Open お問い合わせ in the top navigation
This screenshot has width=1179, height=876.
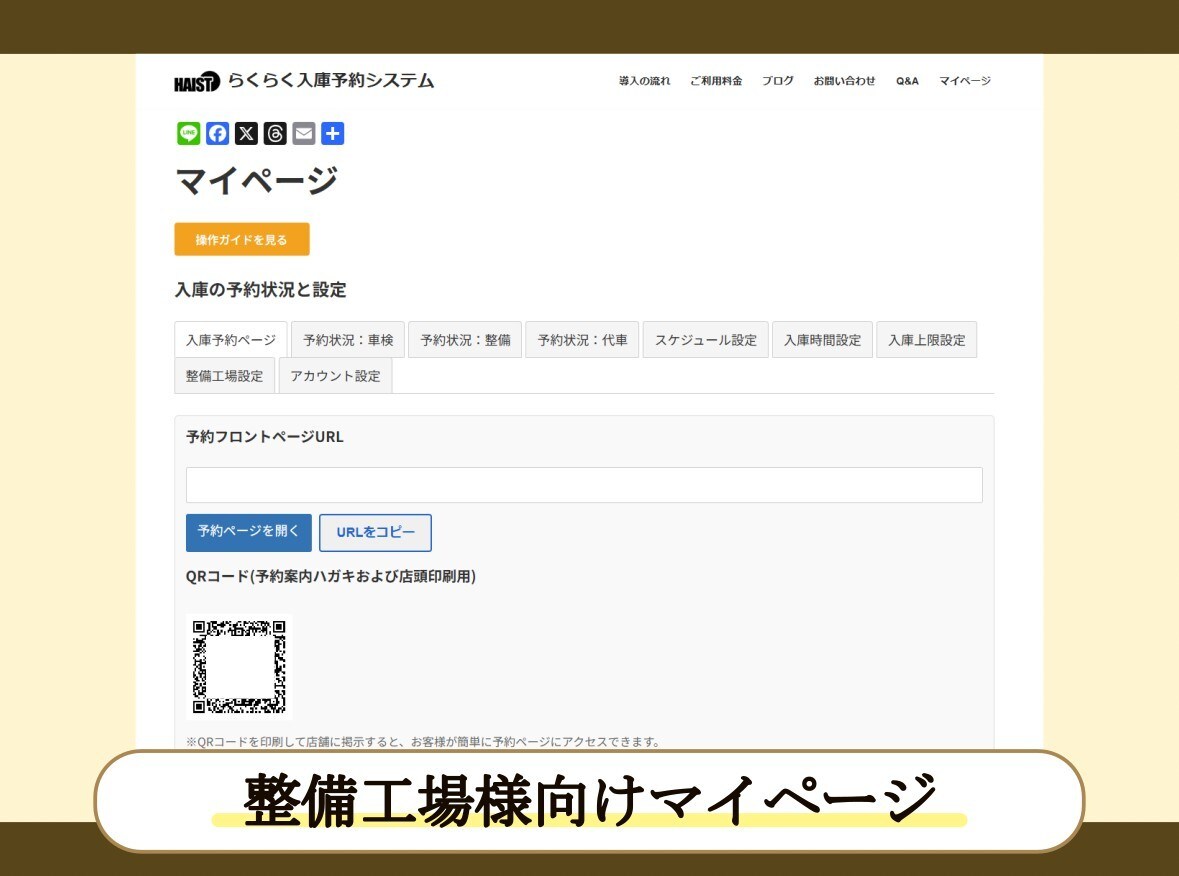pos(844,80)
